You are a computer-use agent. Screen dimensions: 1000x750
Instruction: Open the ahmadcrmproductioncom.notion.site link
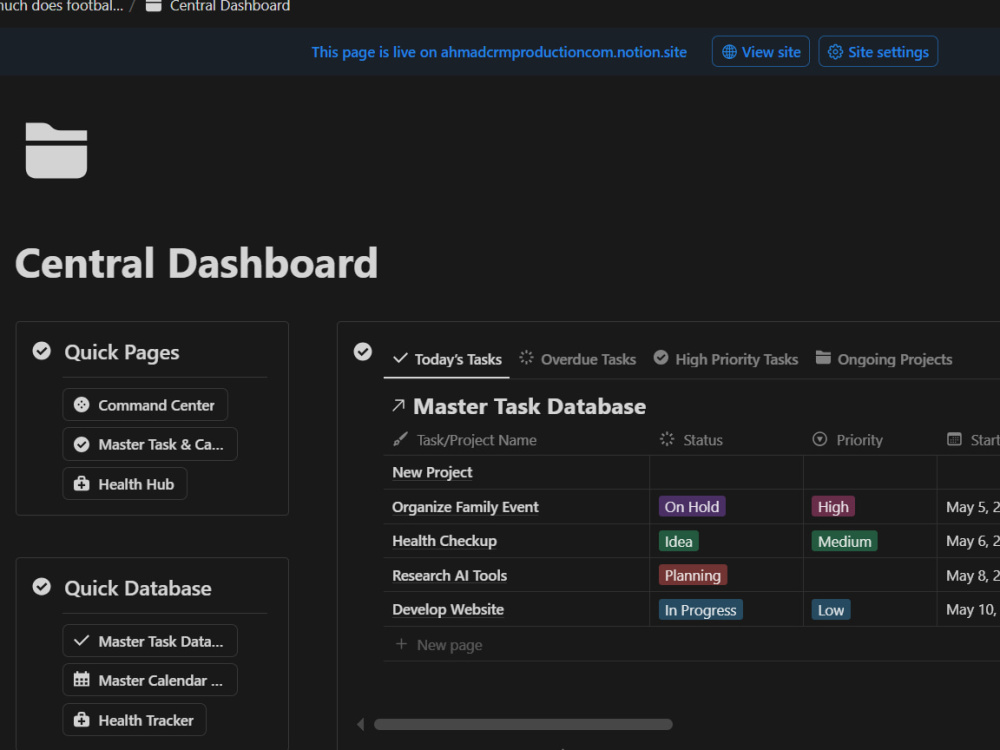[564, 52]
